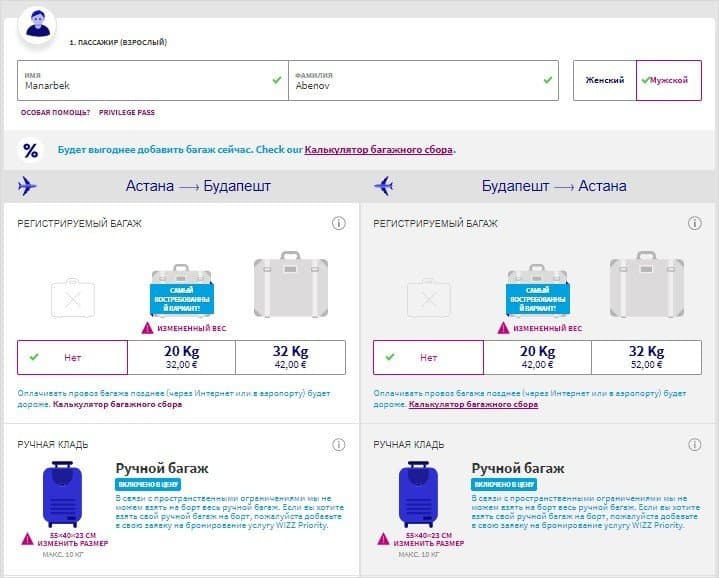The height and width of the screenshot is (578, 719).
Task: Click the 20 kg suitcase icon, Будапешт → Астана
Action: (x=538, y=290)
